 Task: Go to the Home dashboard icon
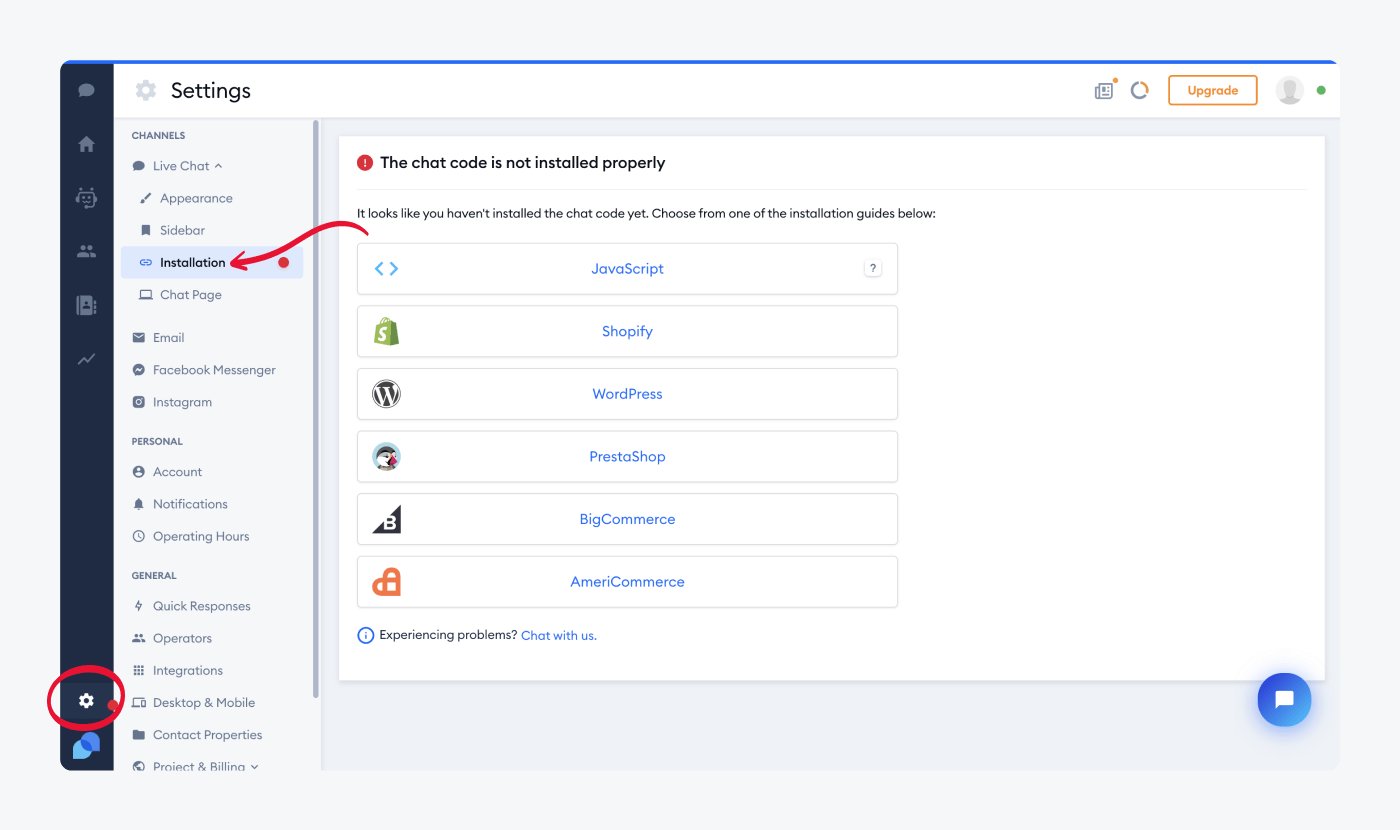[x=86, y=144]
